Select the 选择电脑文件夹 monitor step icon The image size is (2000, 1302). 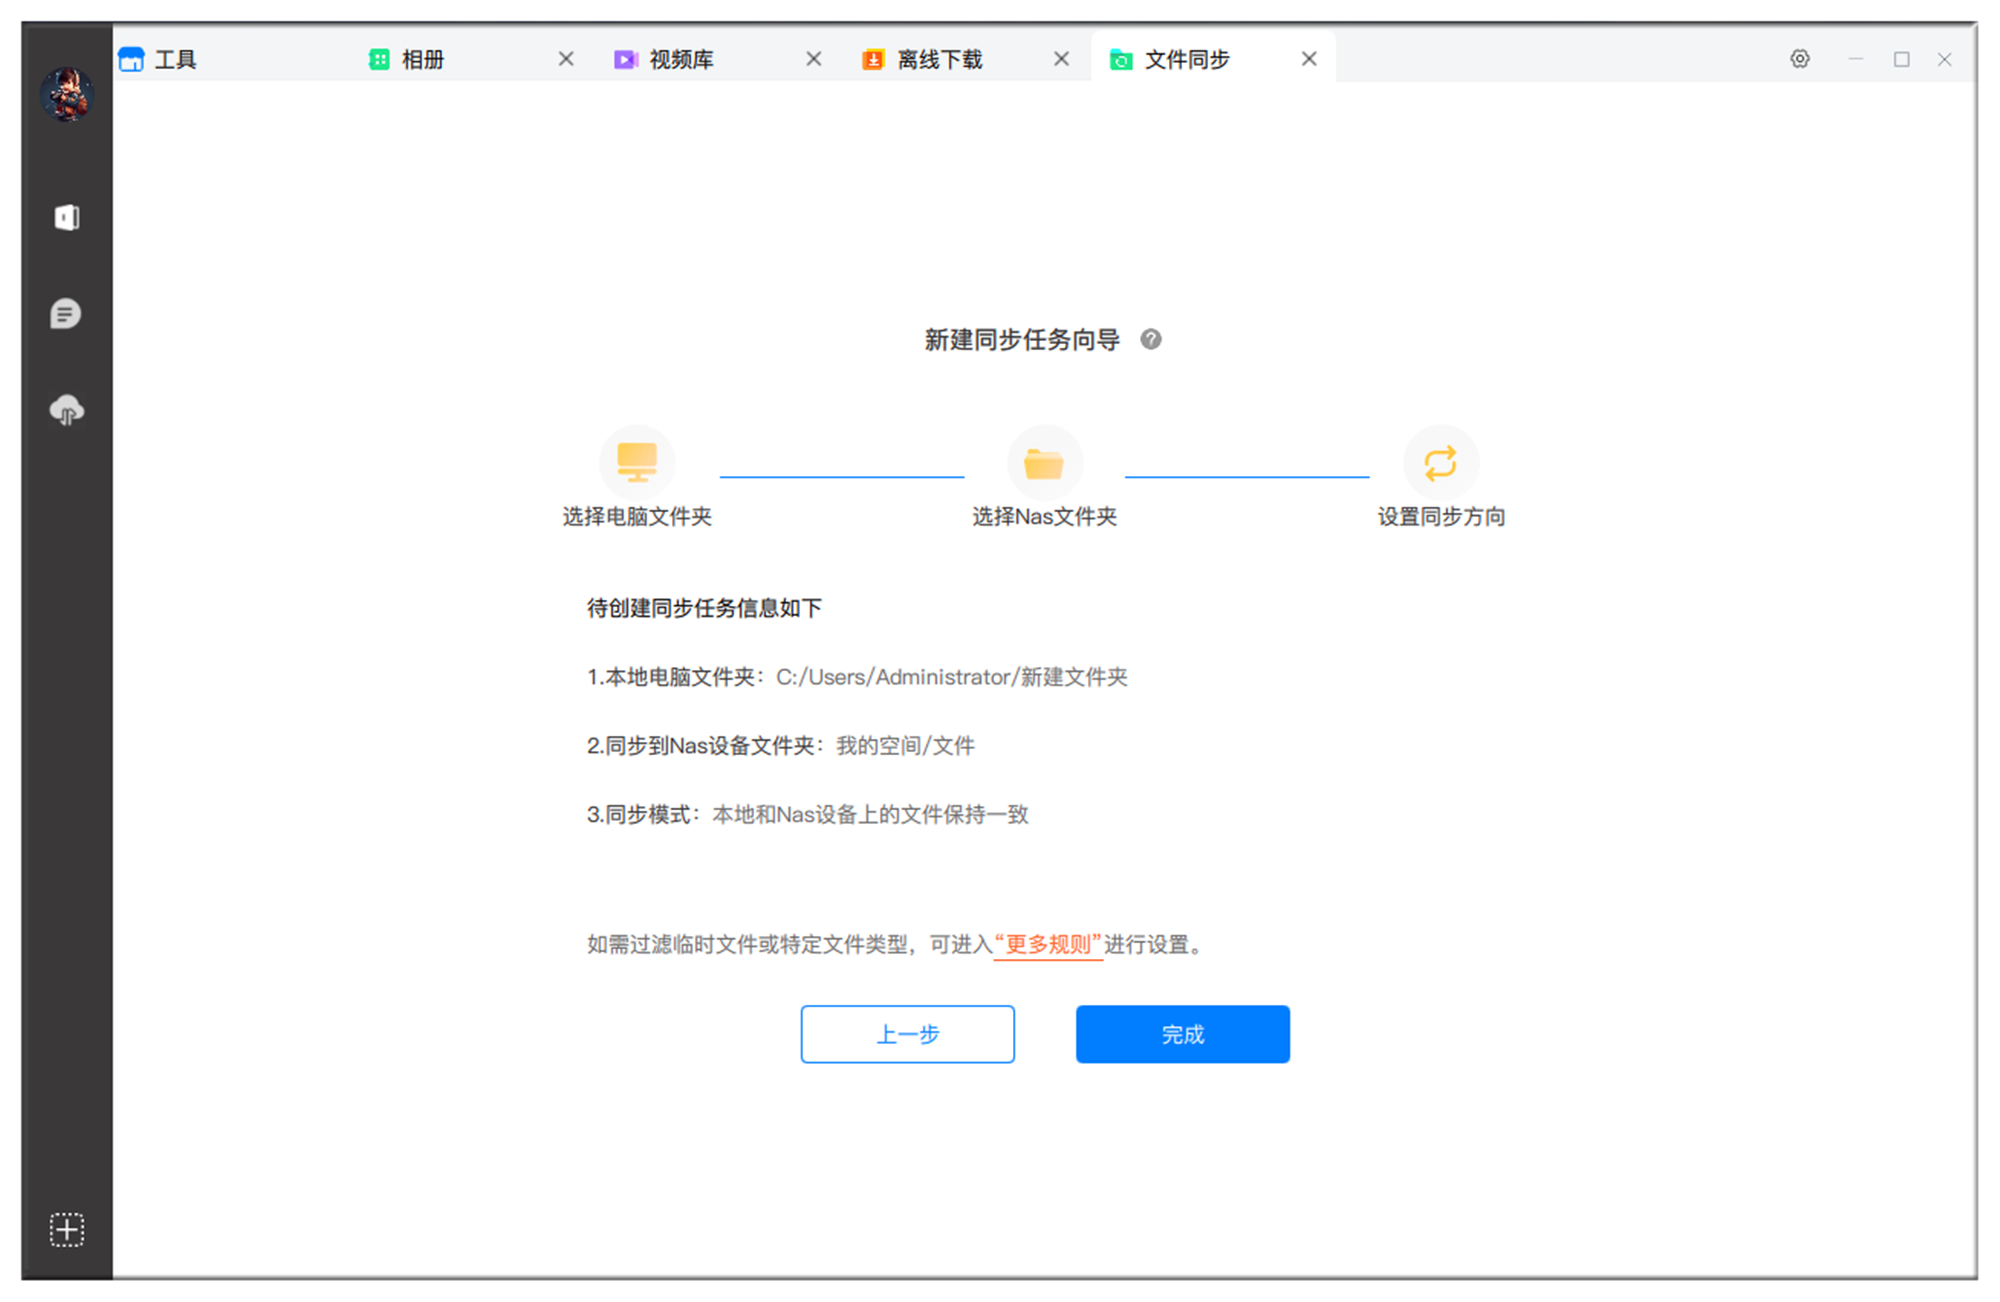click(636, 462)
